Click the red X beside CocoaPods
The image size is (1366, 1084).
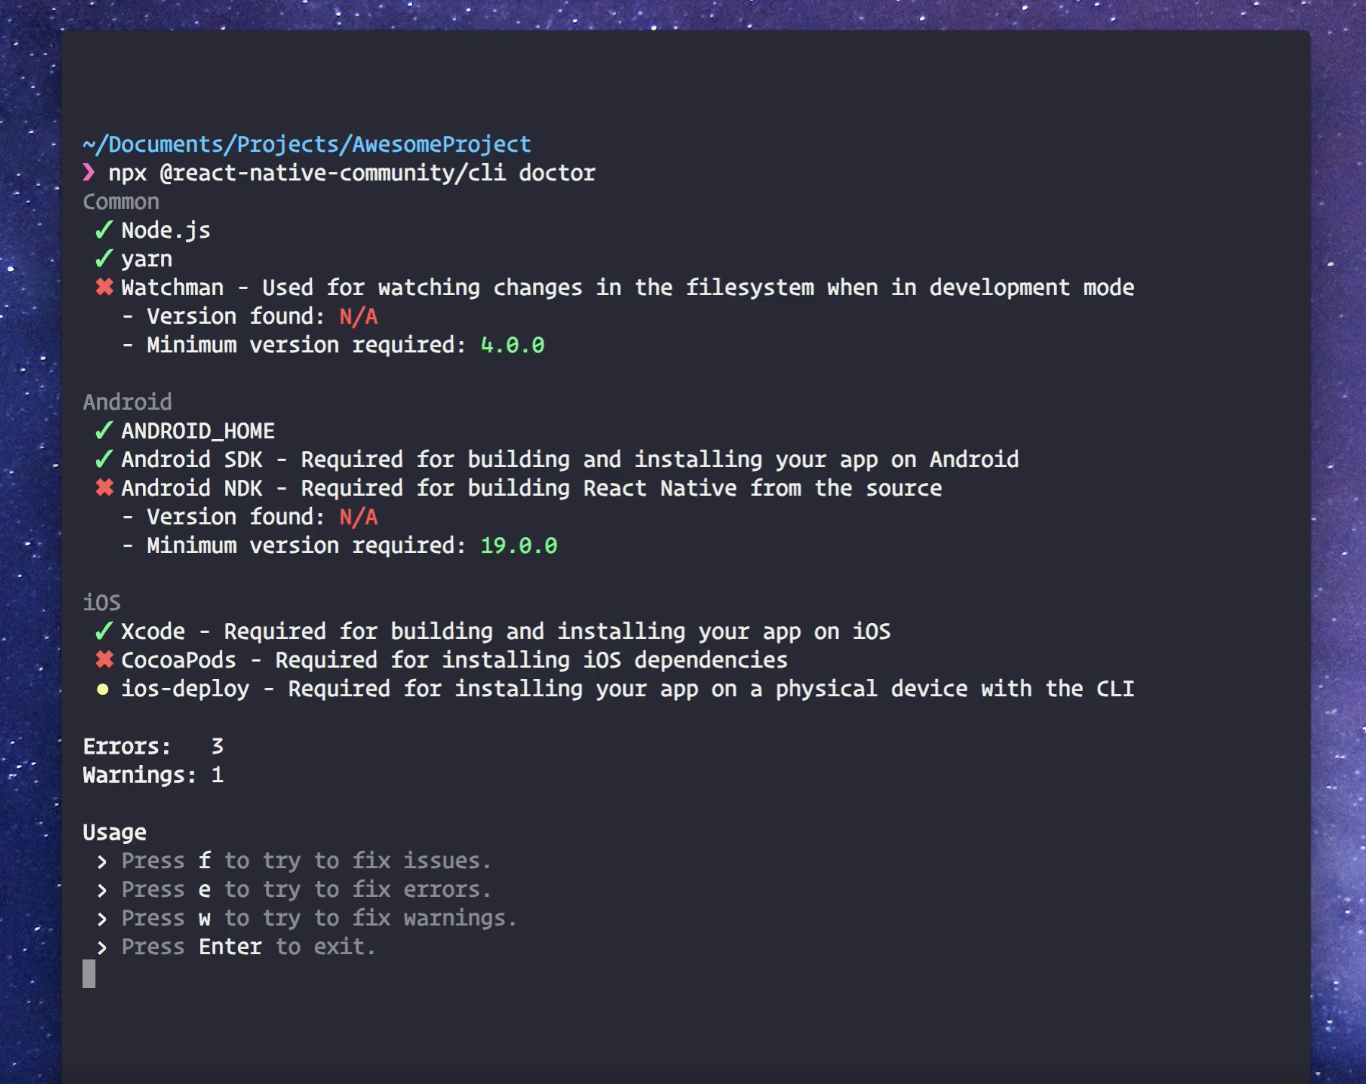[104, 660]
